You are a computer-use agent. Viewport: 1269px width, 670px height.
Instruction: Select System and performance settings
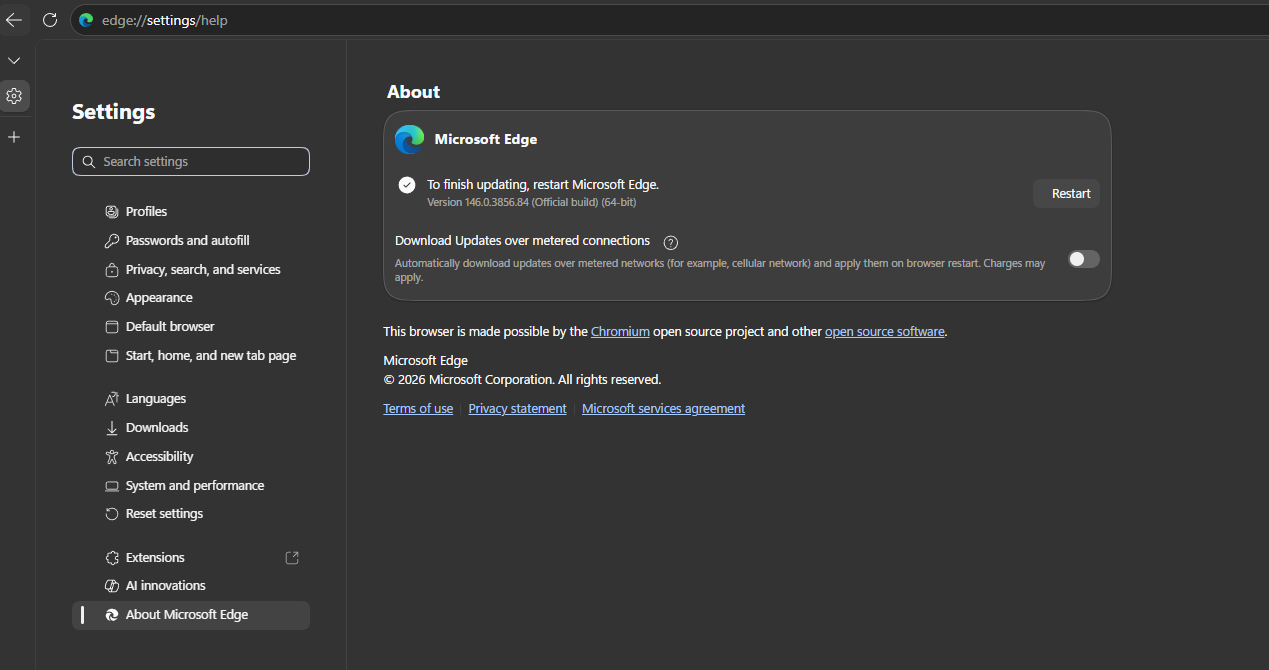coord(194,486)
